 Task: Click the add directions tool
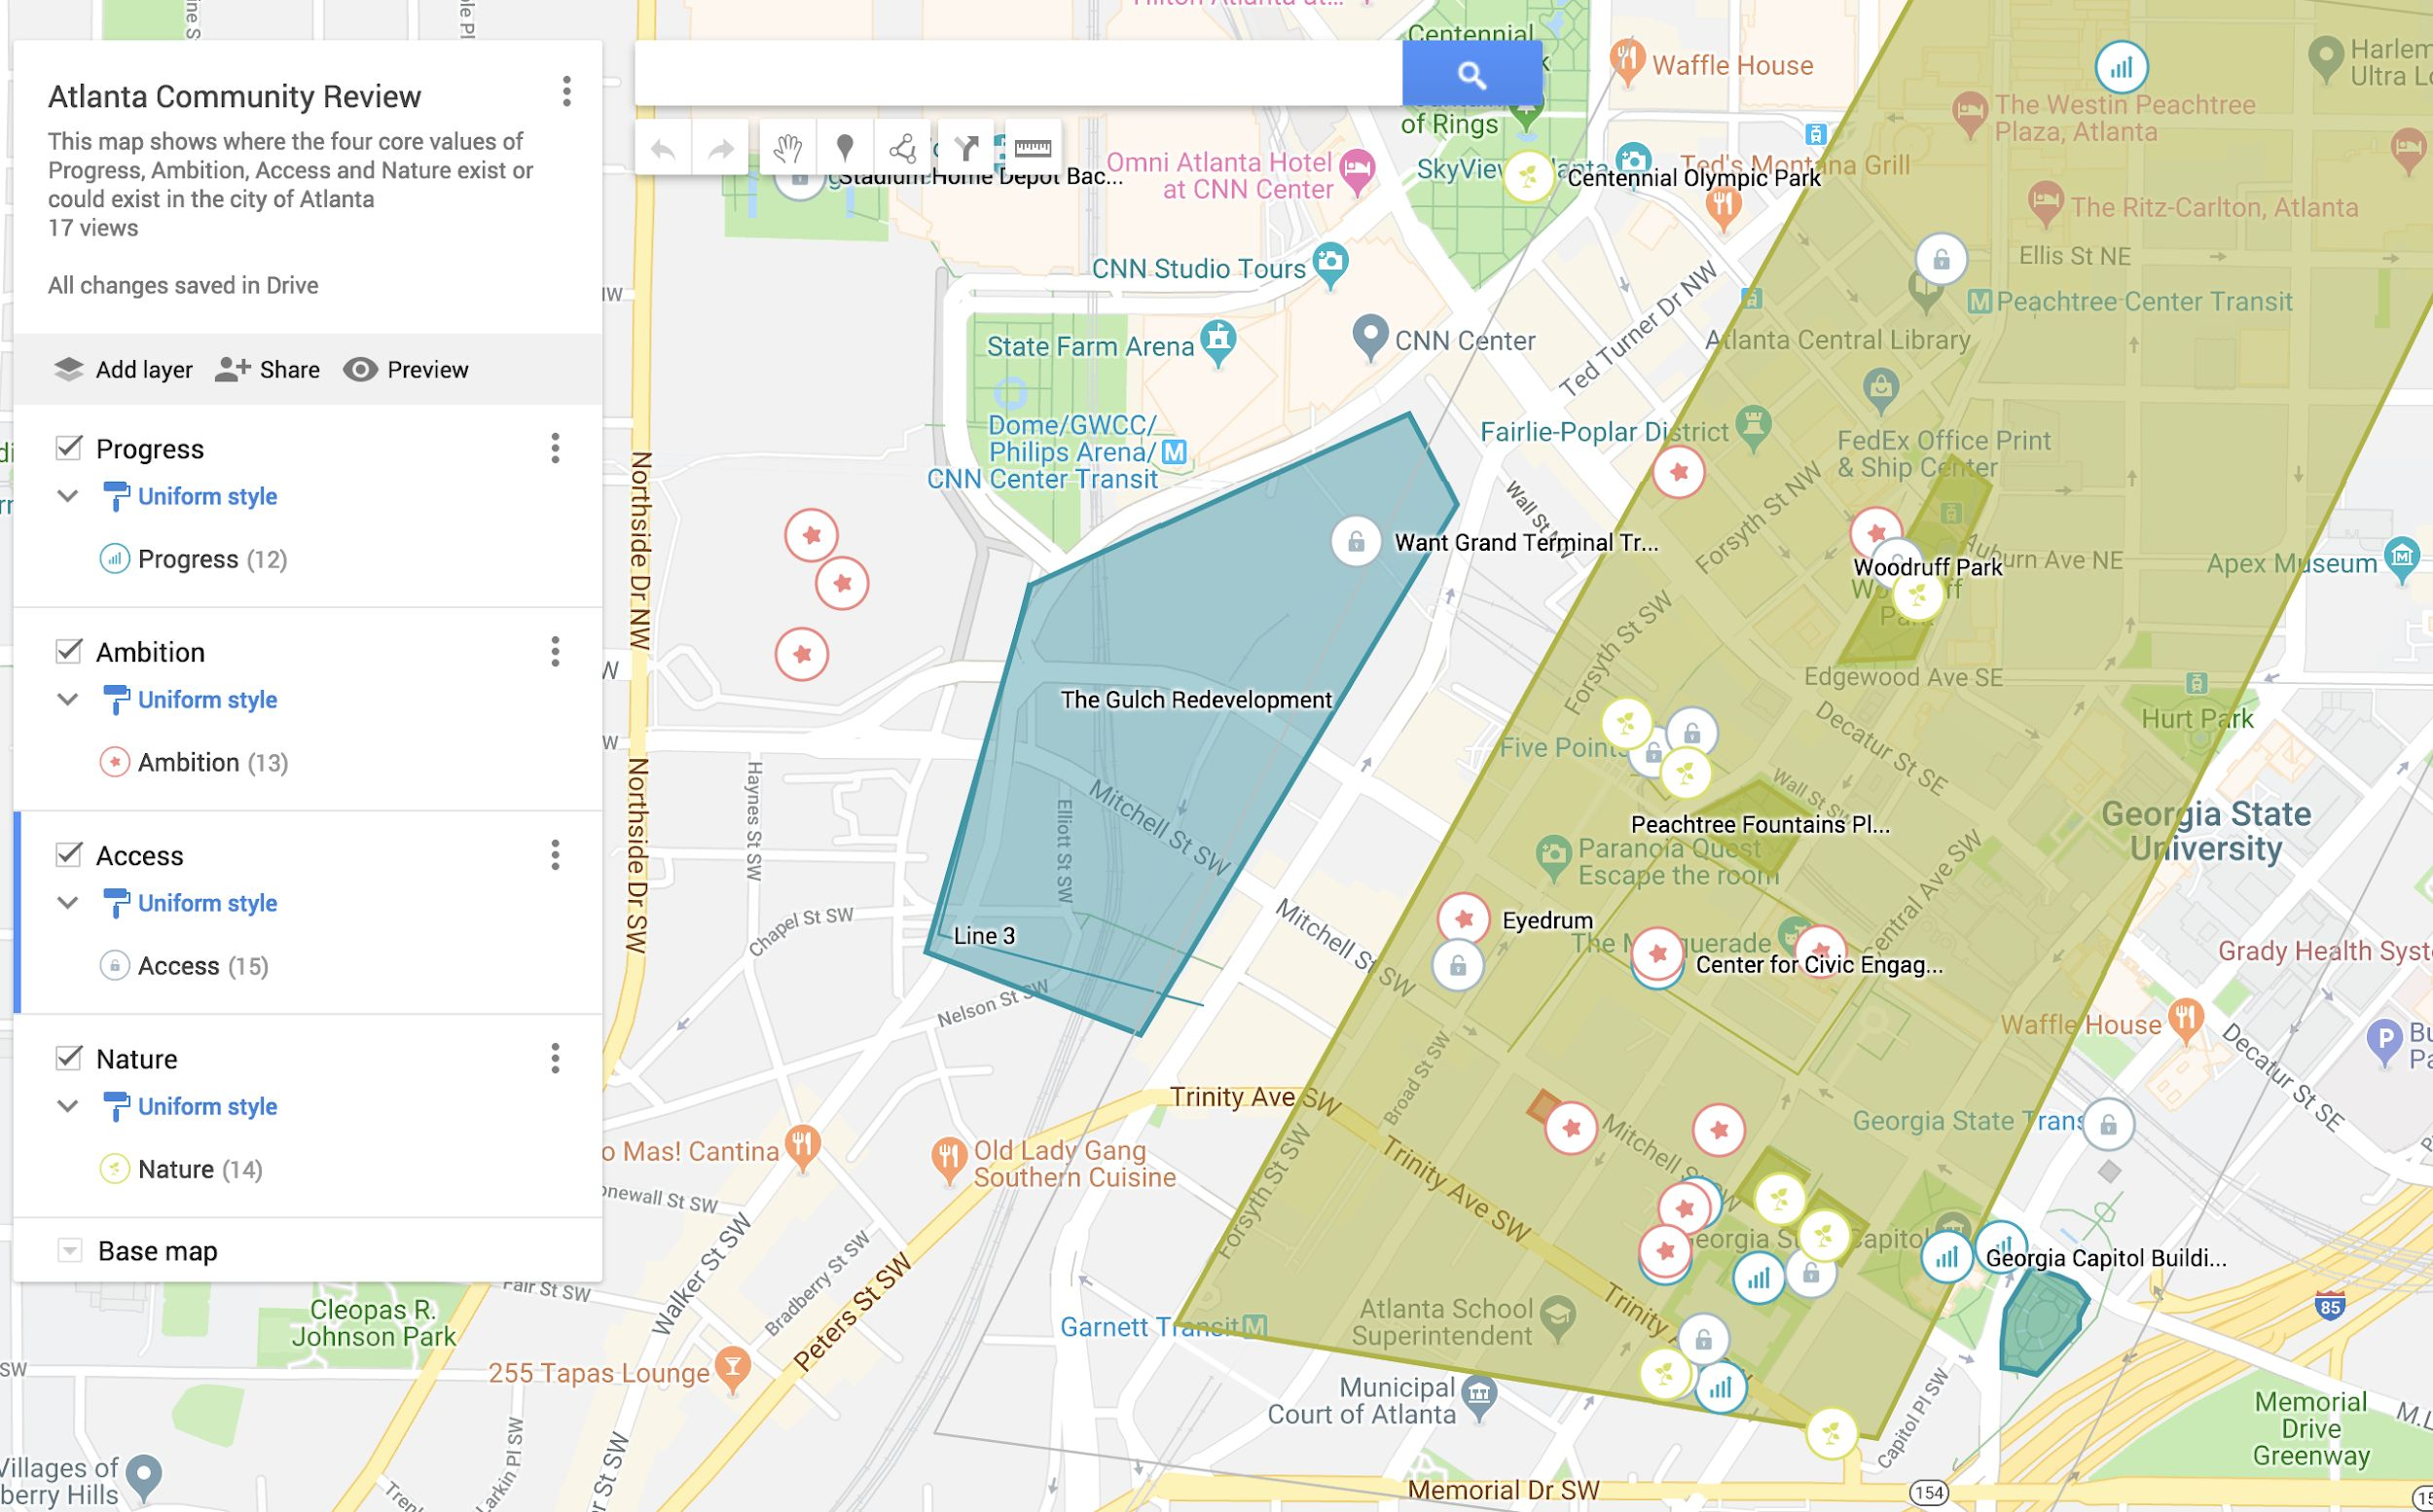tap(965, 149)
